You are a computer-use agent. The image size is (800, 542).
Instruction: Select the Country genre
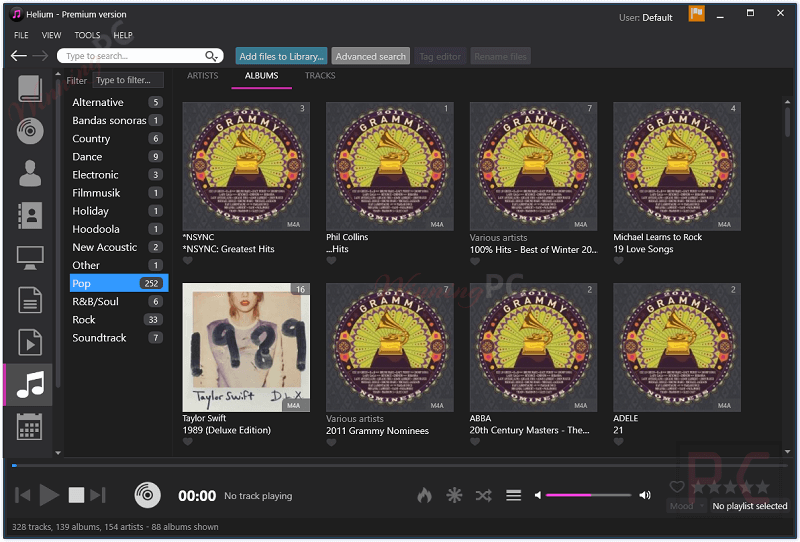[x=118, y=138]
